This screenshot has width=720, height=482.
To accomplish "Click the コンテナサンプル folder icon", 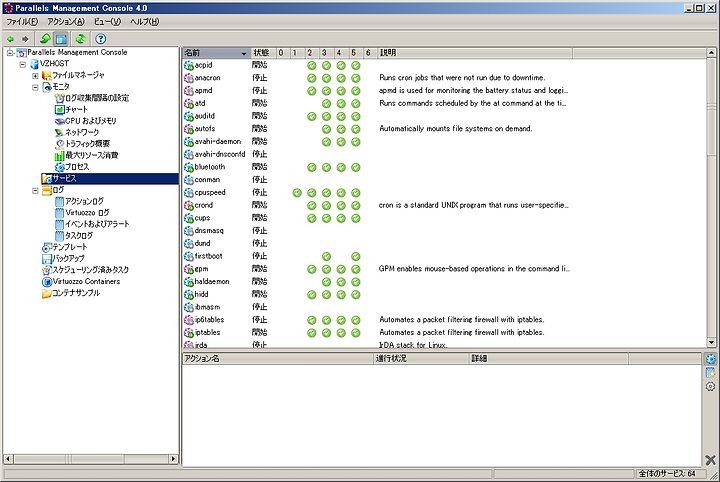I will (x=46, y=293).
